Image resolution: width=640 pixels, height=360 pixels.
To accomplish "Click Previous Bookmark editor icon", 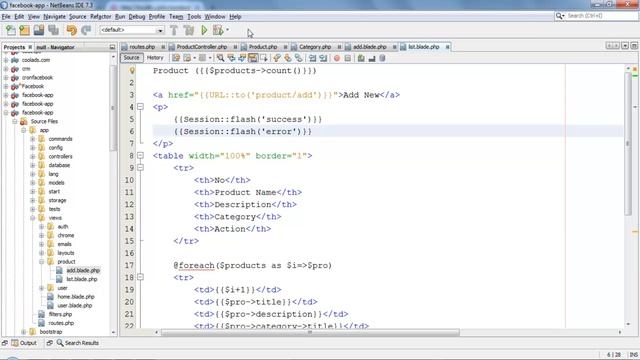I will (277, 58).
